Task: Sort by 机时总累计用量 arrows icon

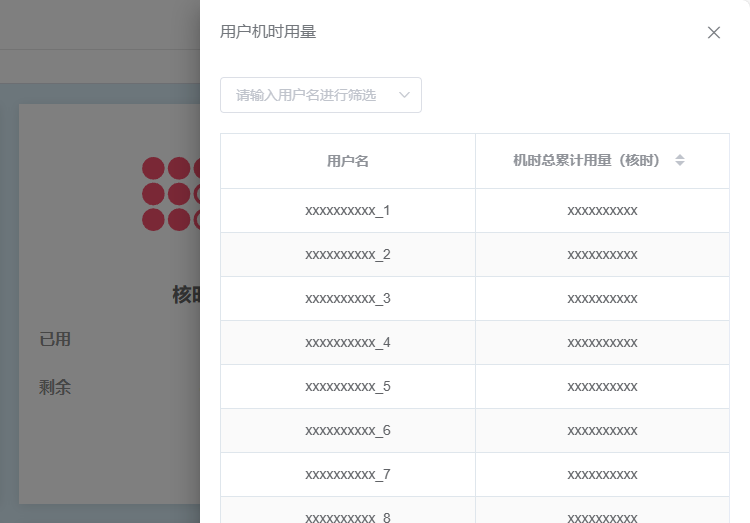Action: tap(680, 160)
